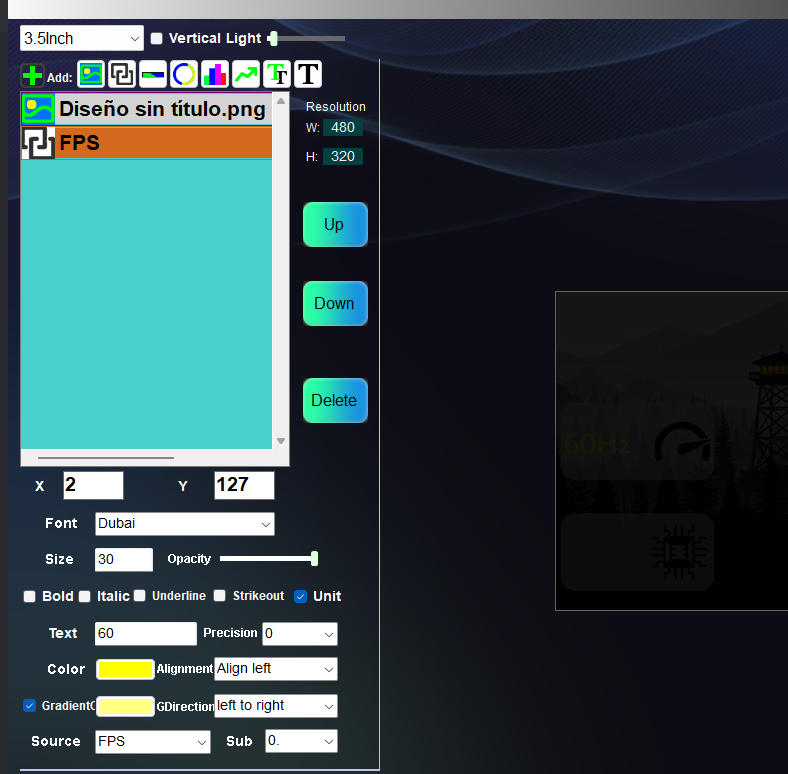
Task: Enable the Vertical Light checkbox
Action: (x=156, y=39)
